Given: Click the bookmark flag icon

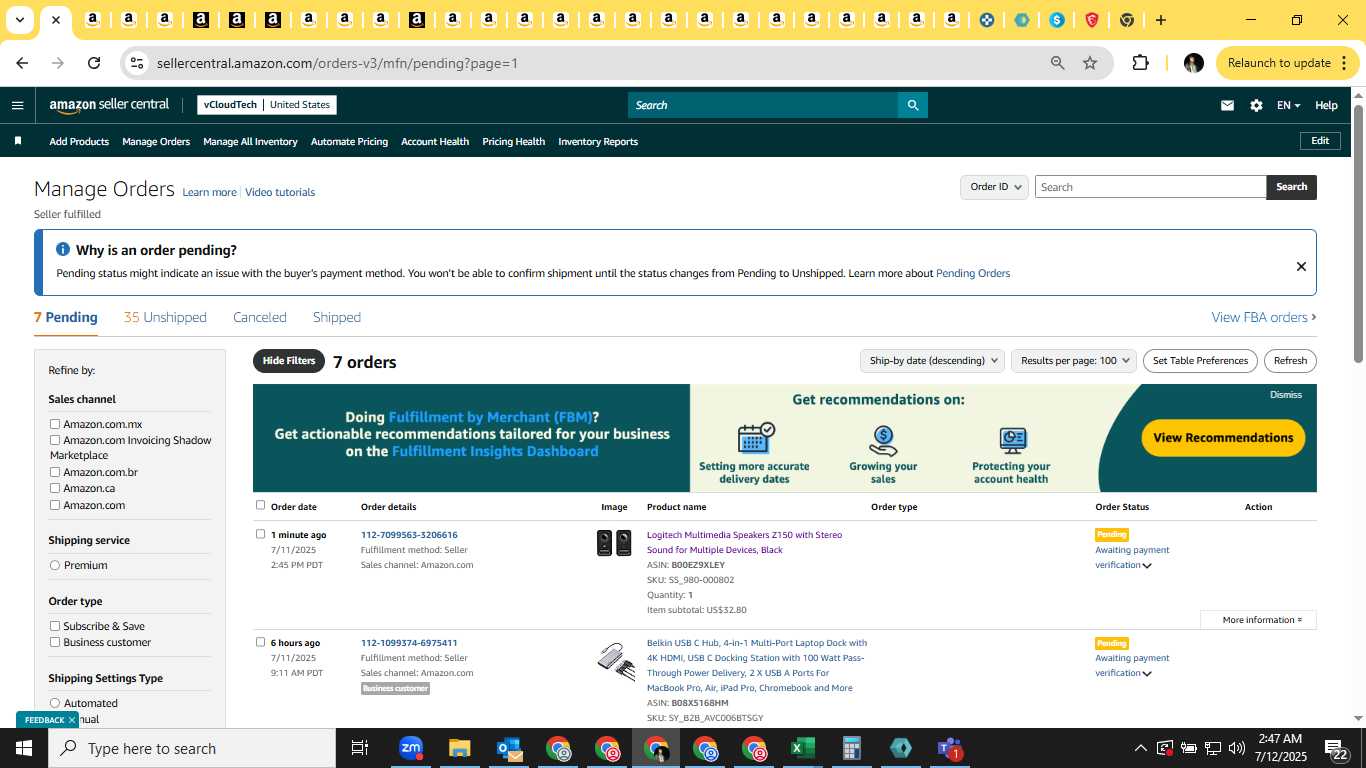Looking at the screenshot, I should (x=18, y=141).
